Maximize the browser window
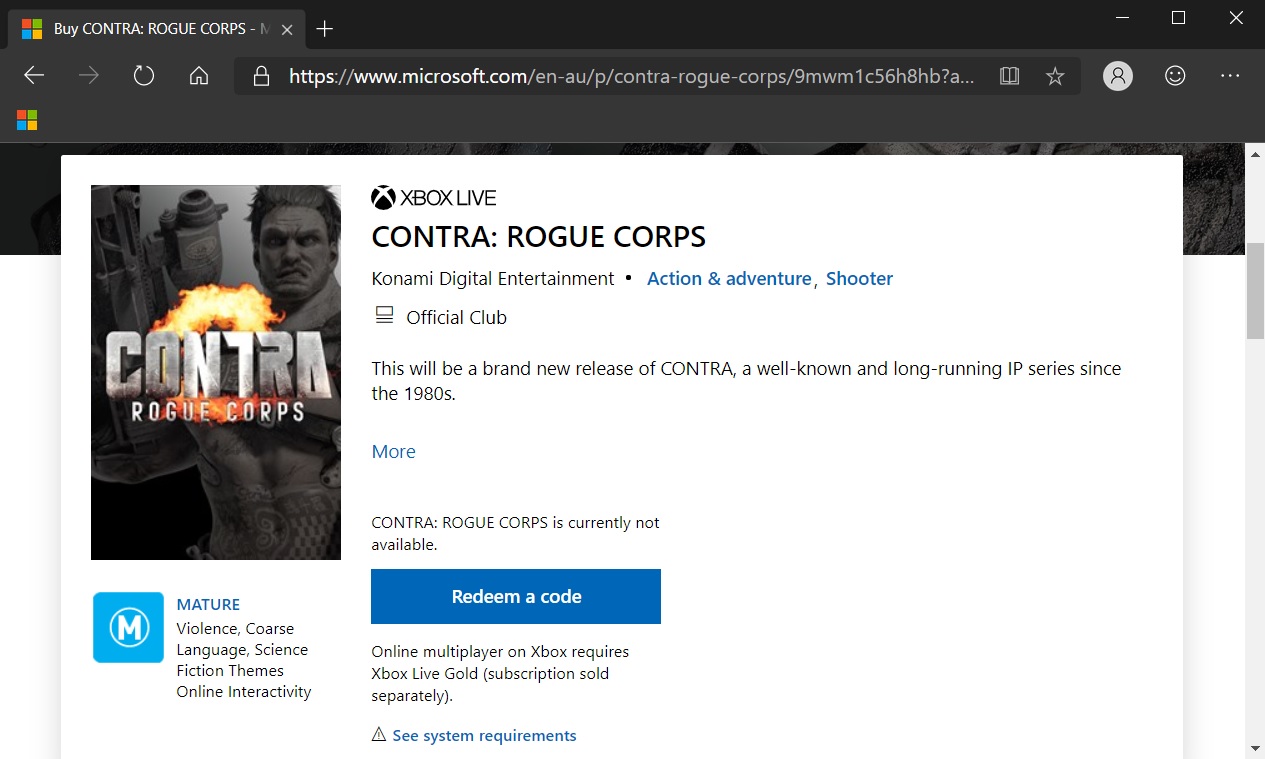The width and height of the screenshot is (1265, 759). [x=1178, y=18]
